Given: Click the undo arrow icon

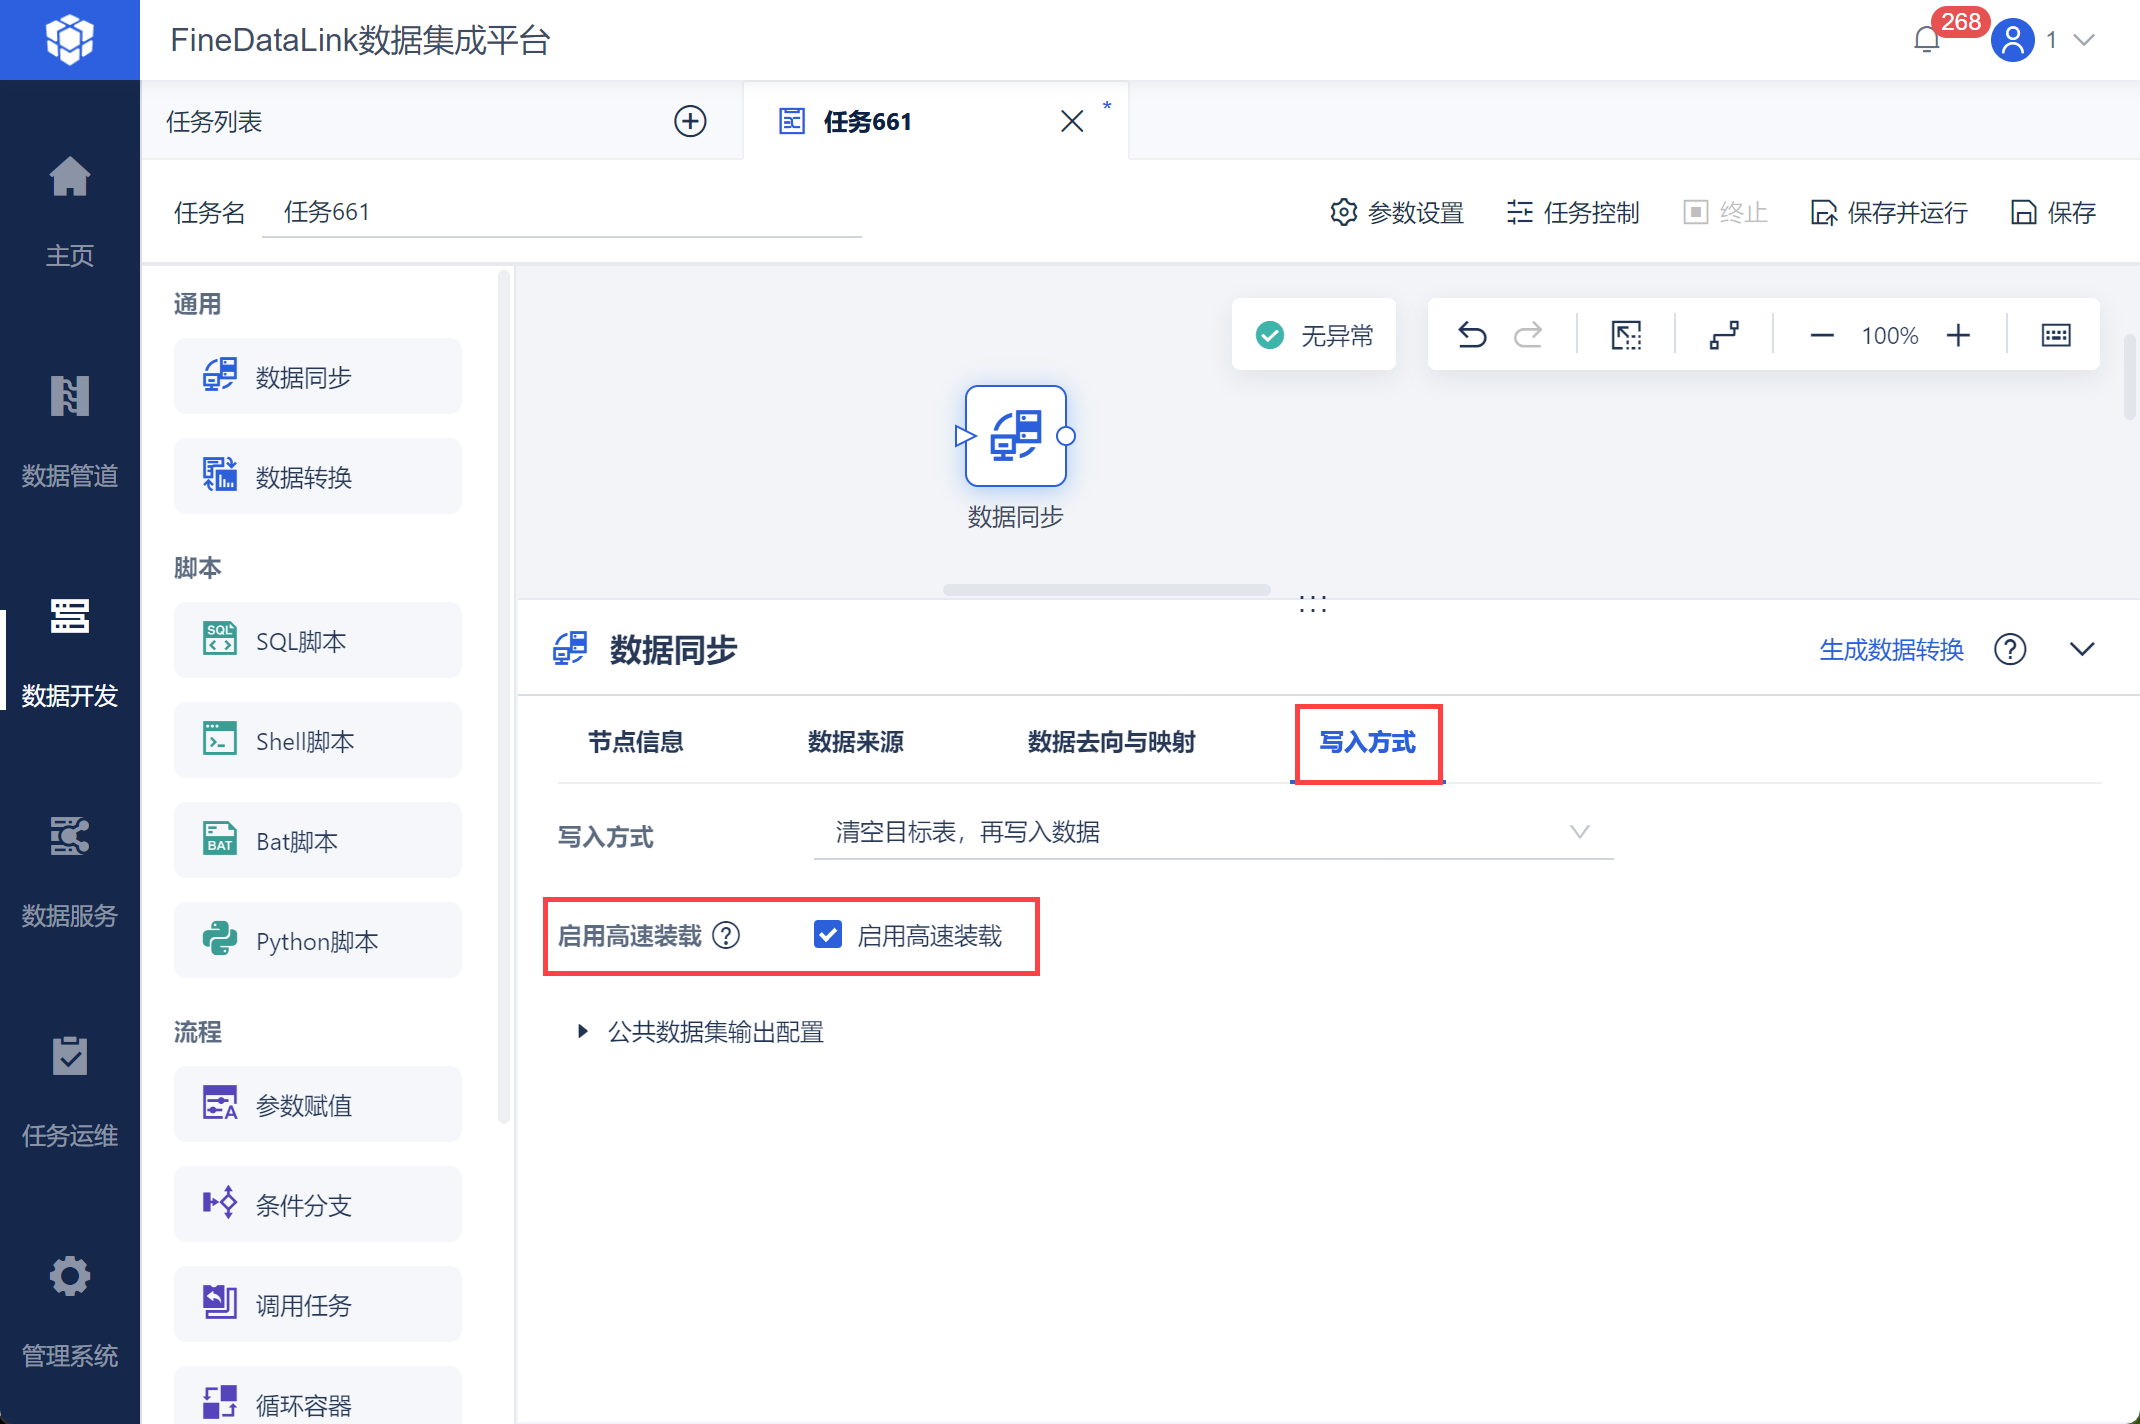Looking at the screenshot, I should (x=1472, y=335).
